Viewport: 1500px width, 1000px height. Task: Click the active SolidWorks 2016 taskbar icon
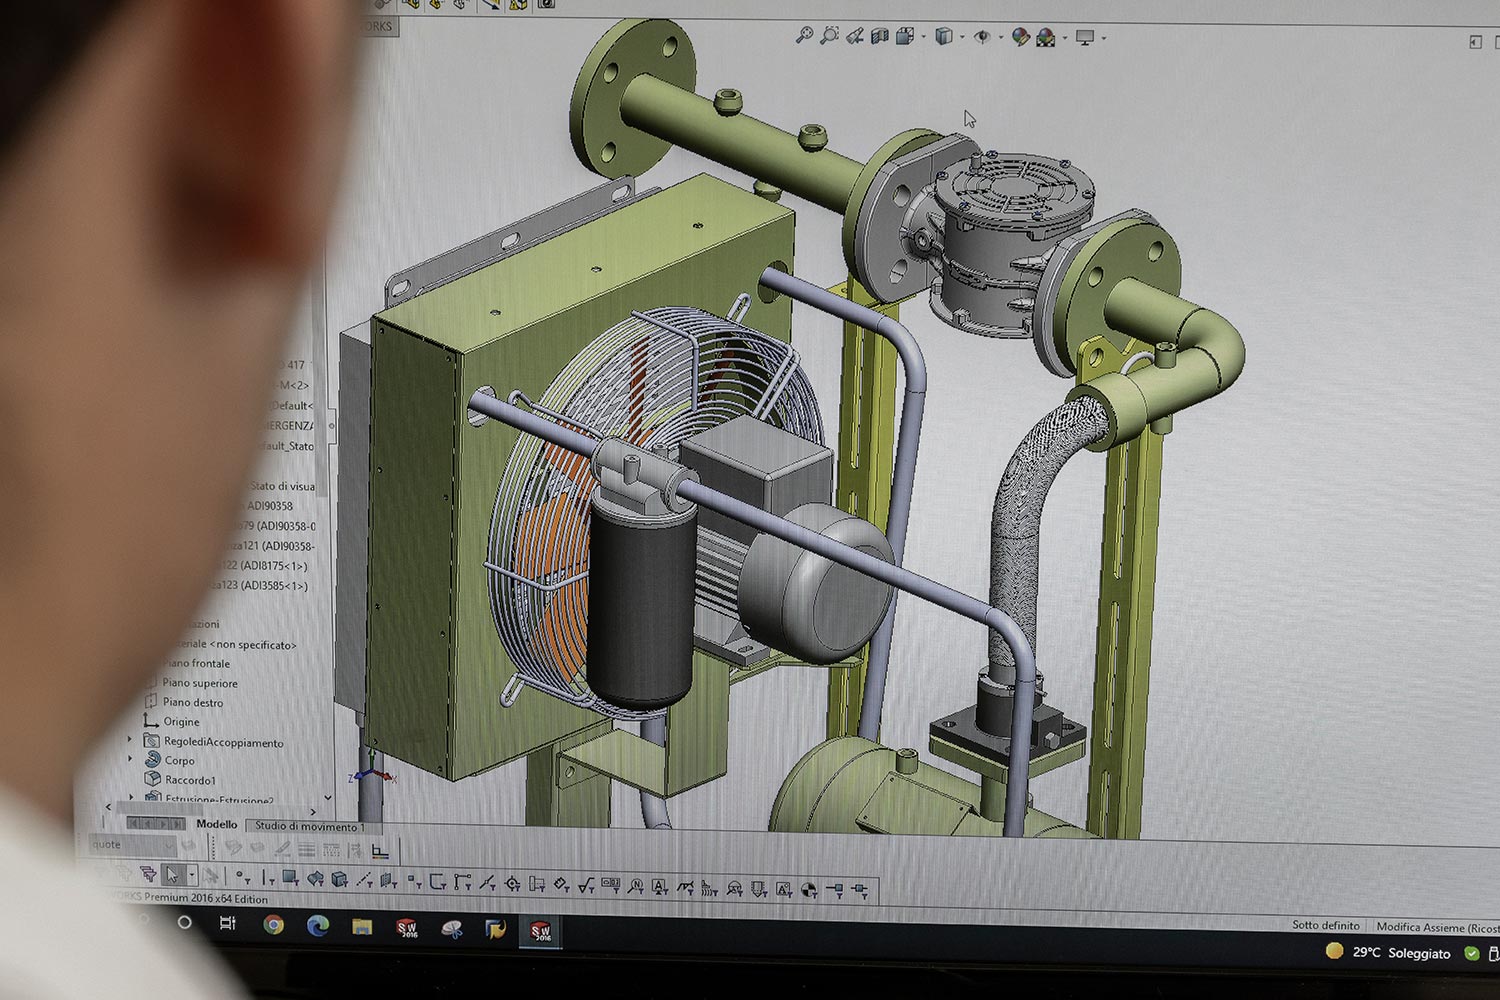click(541, 931)
